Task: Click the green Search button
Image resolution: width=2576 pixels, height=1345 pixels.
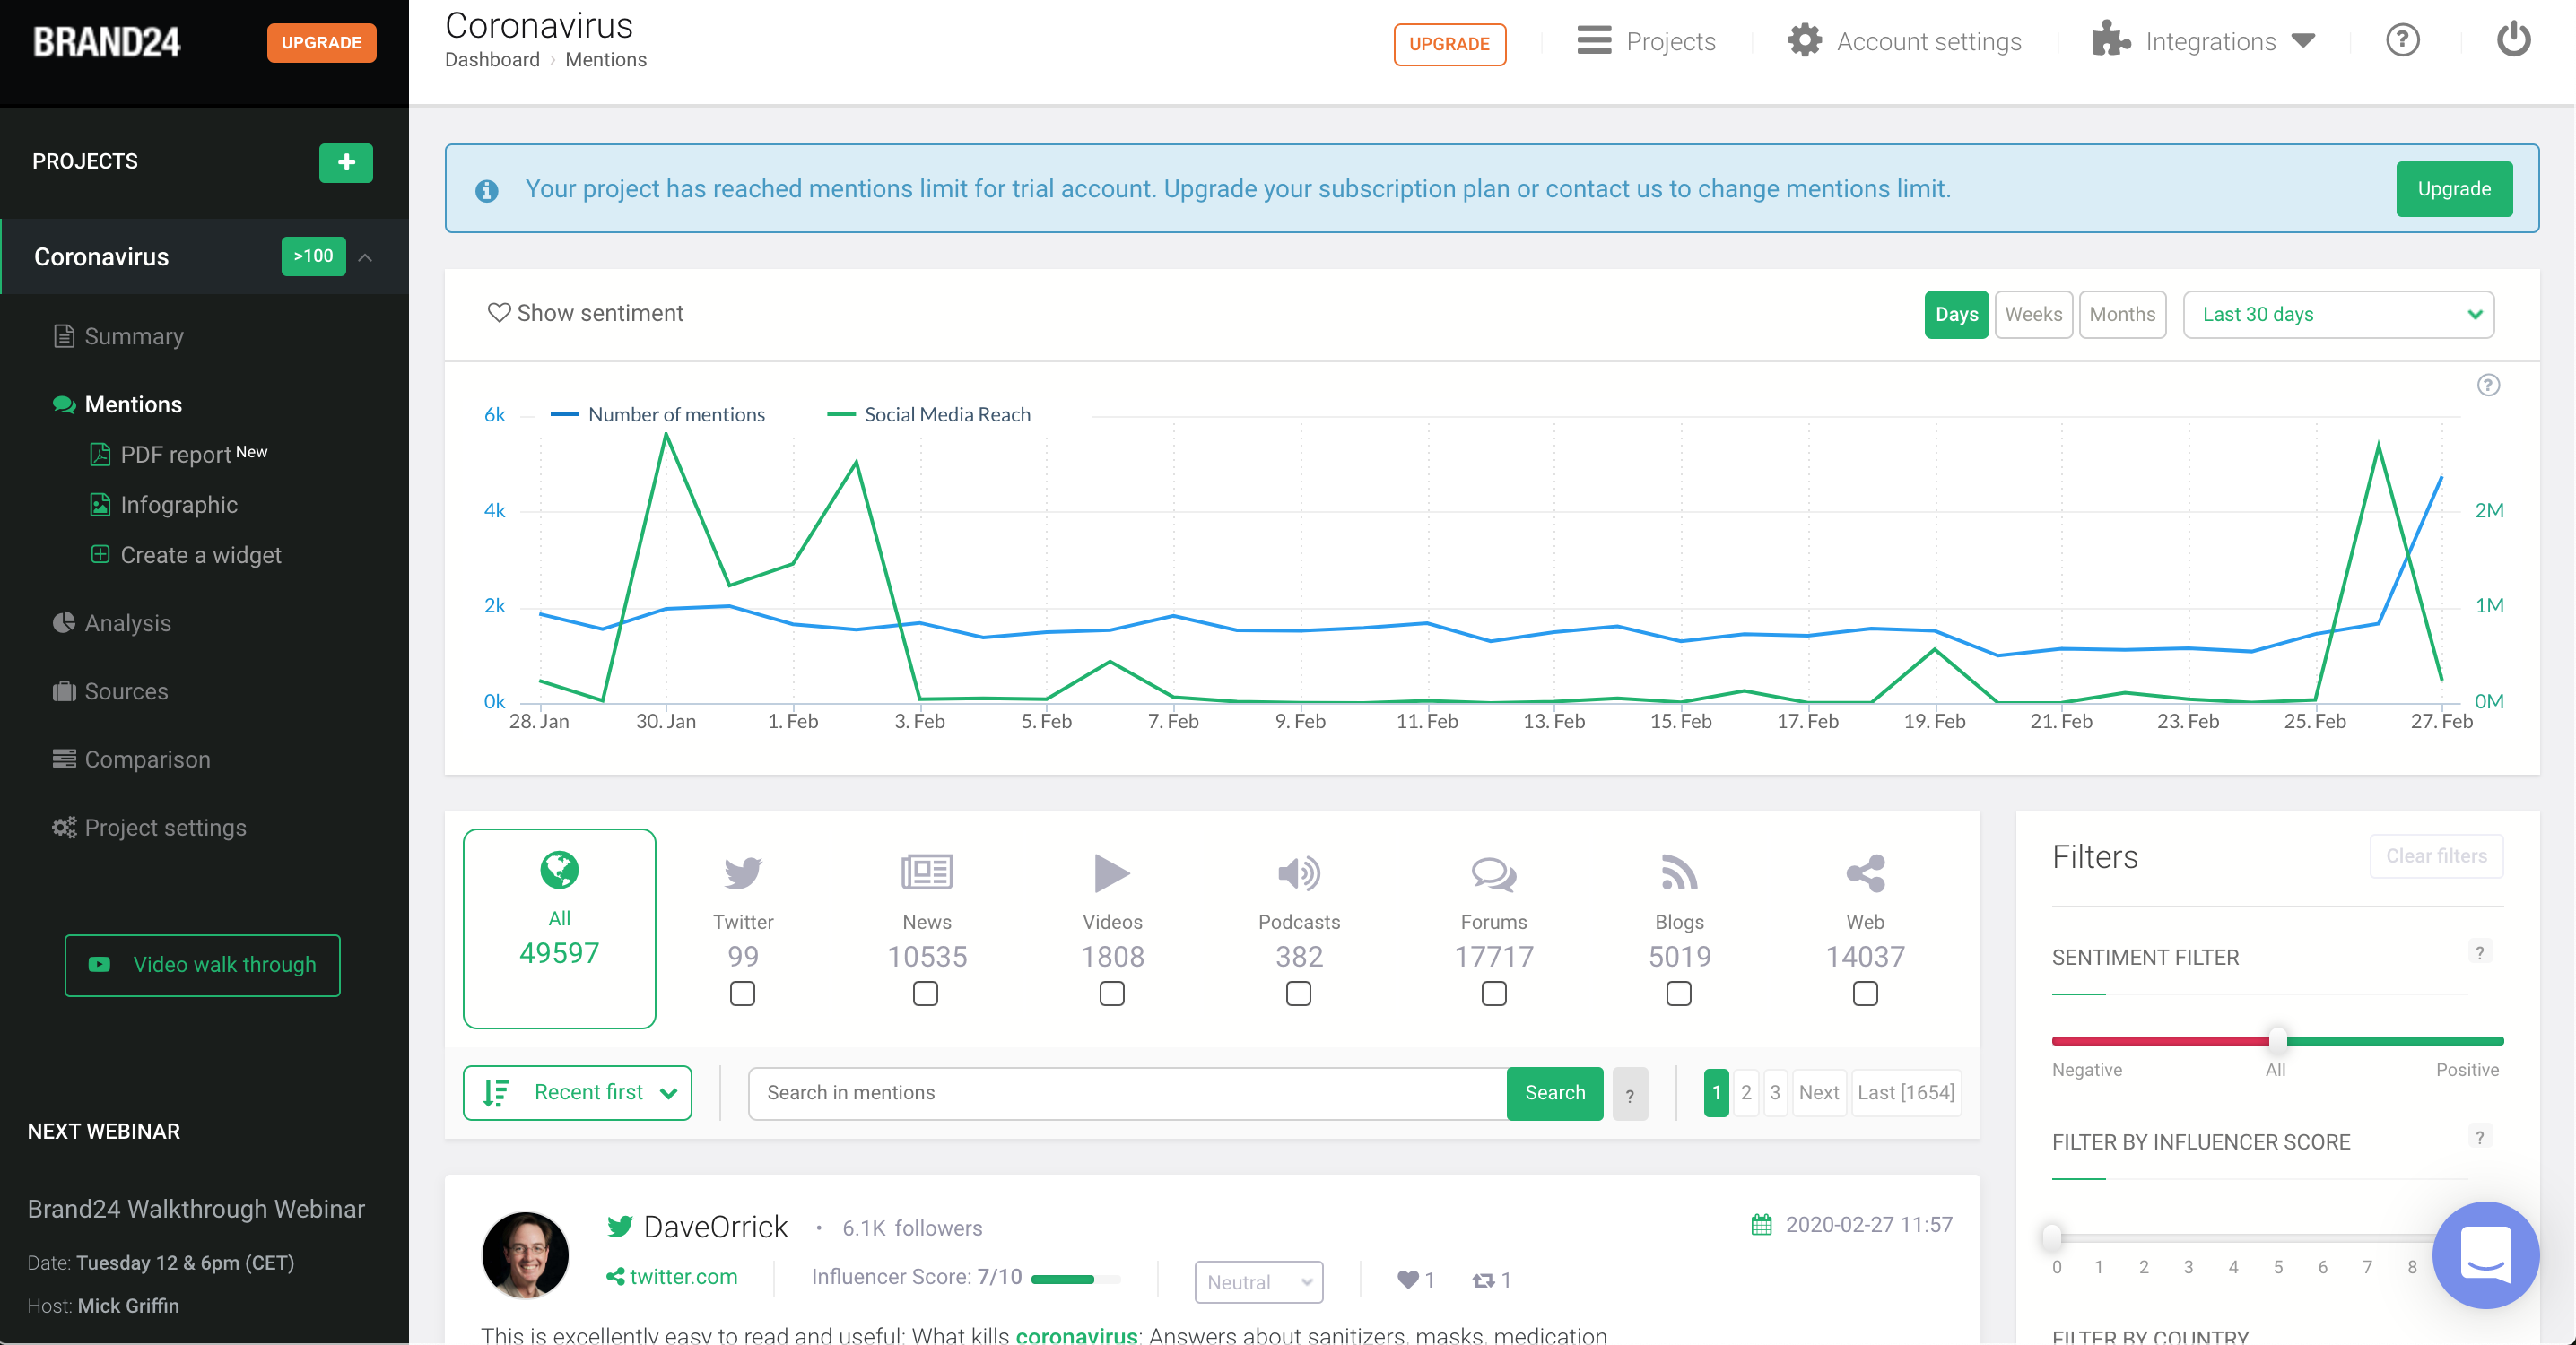Action: click(1554, 1094)
